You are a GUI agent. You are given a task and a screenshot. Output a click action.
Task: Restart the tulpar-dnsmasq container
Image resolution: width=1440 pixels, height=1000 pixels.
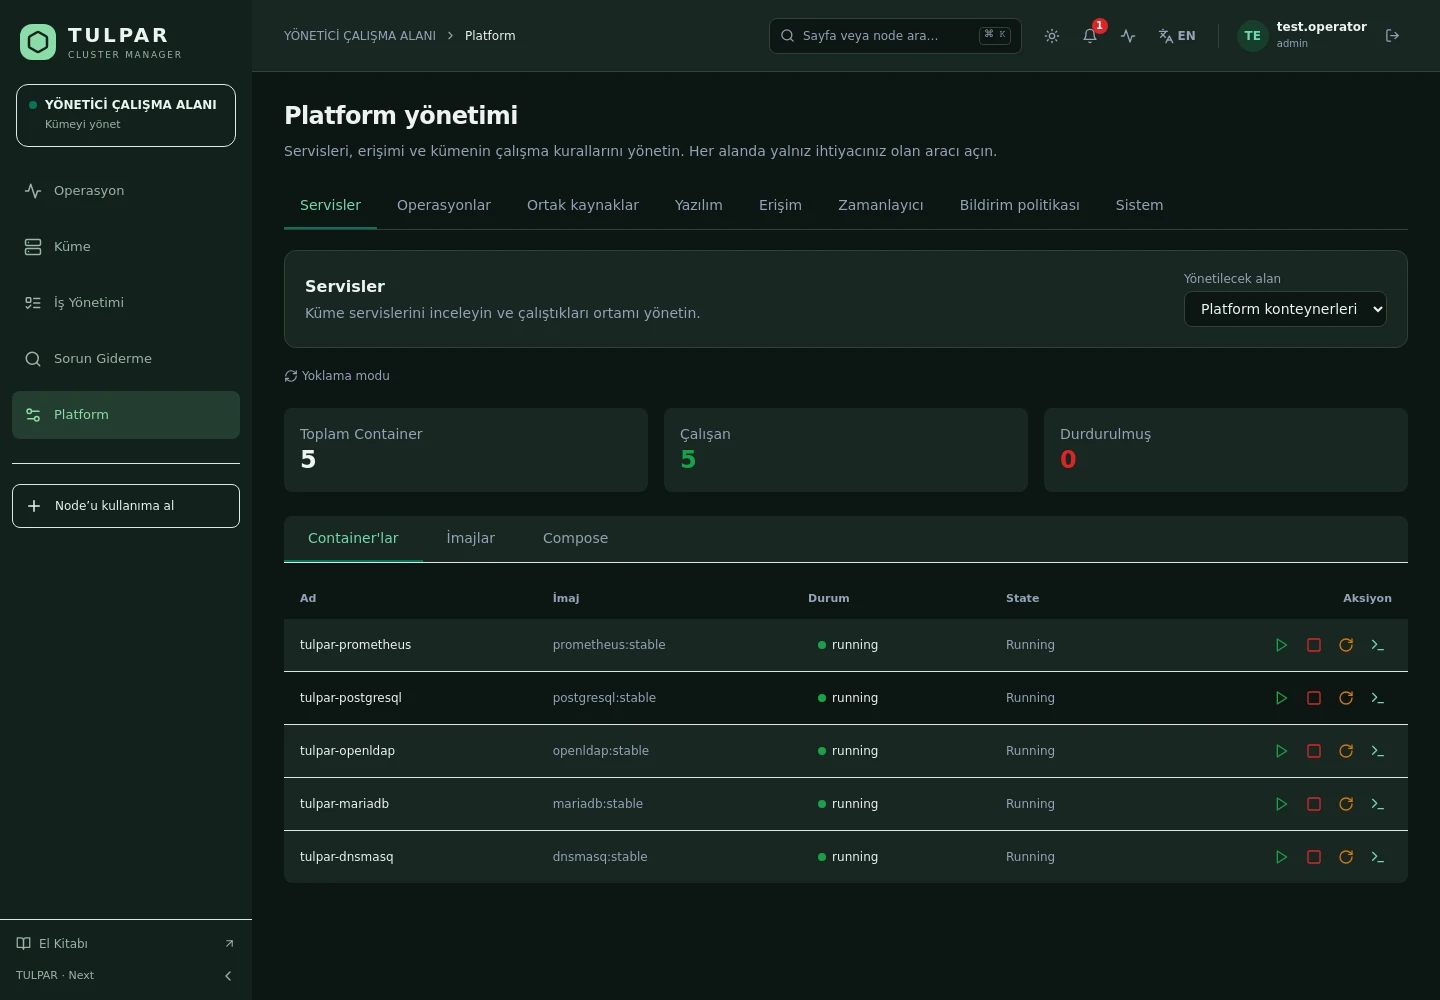point(1346,857)
